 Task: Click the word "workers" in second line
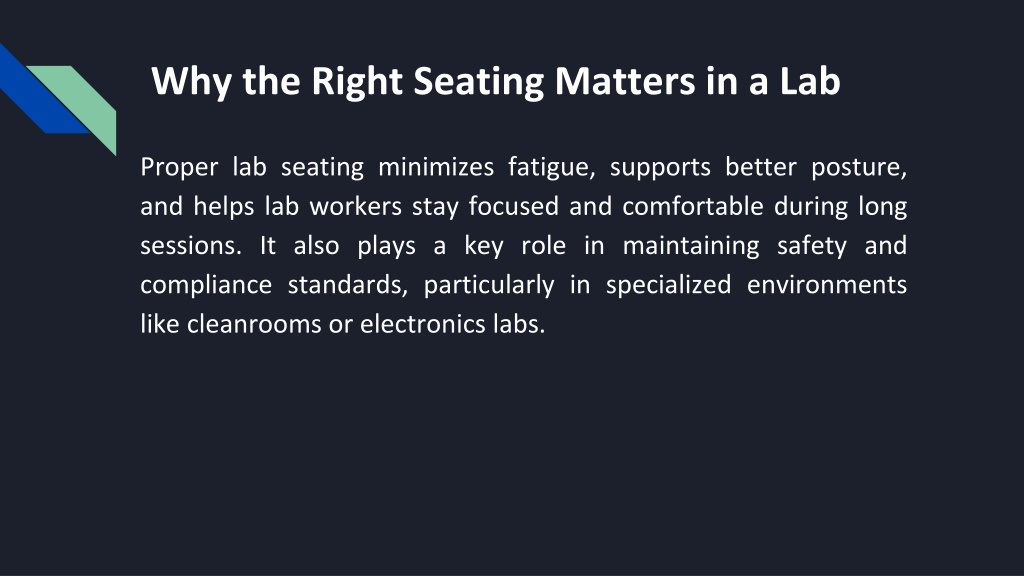tap(355, 206)
